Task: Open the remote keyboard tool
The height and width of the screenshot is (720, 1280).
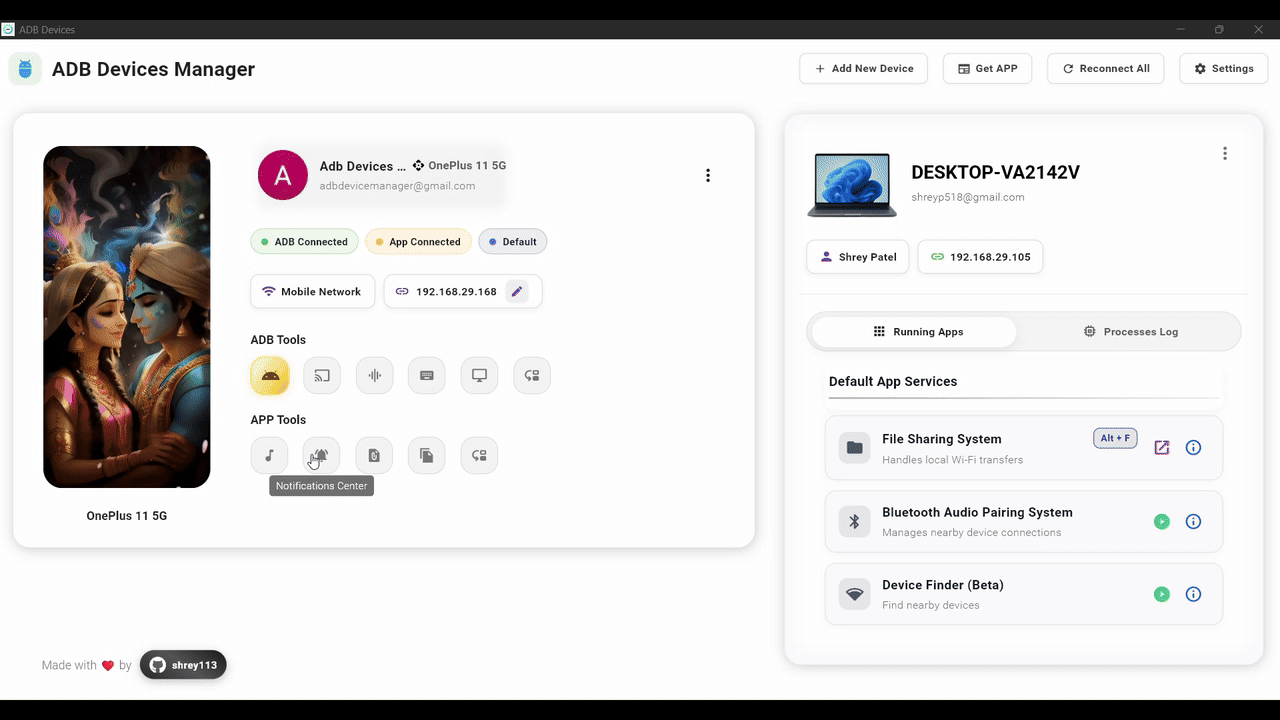Action: pyautogui.click(x=426, y=375)
